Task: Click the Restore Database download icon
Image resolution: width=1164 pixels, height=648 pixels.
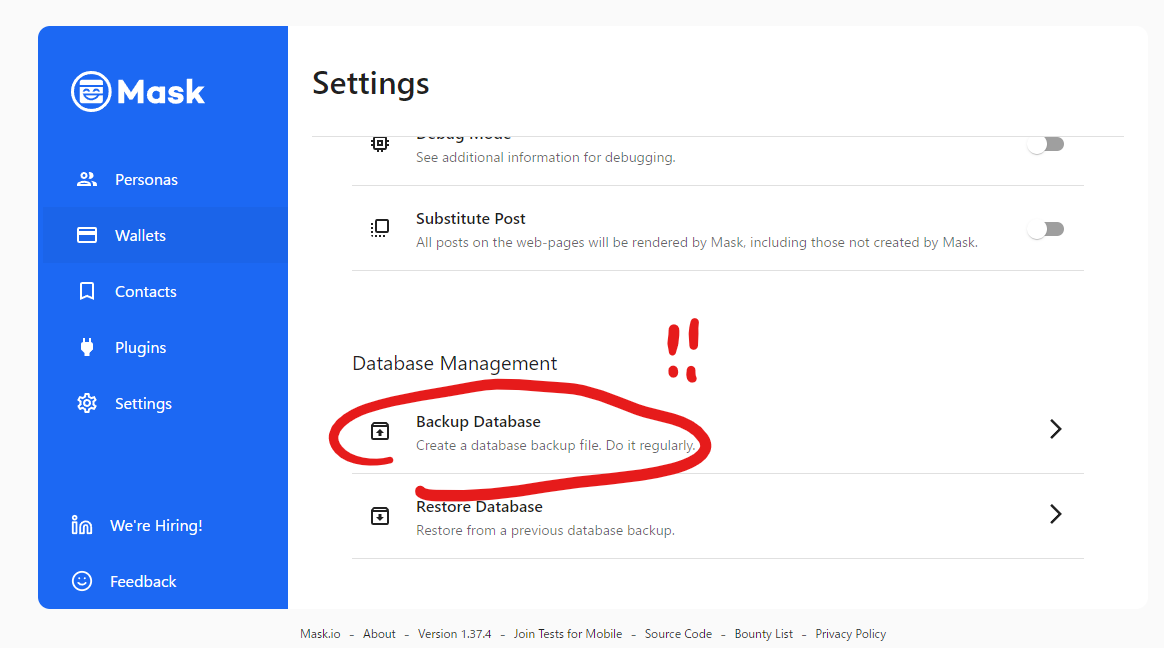Action: (x=379, y=516)
